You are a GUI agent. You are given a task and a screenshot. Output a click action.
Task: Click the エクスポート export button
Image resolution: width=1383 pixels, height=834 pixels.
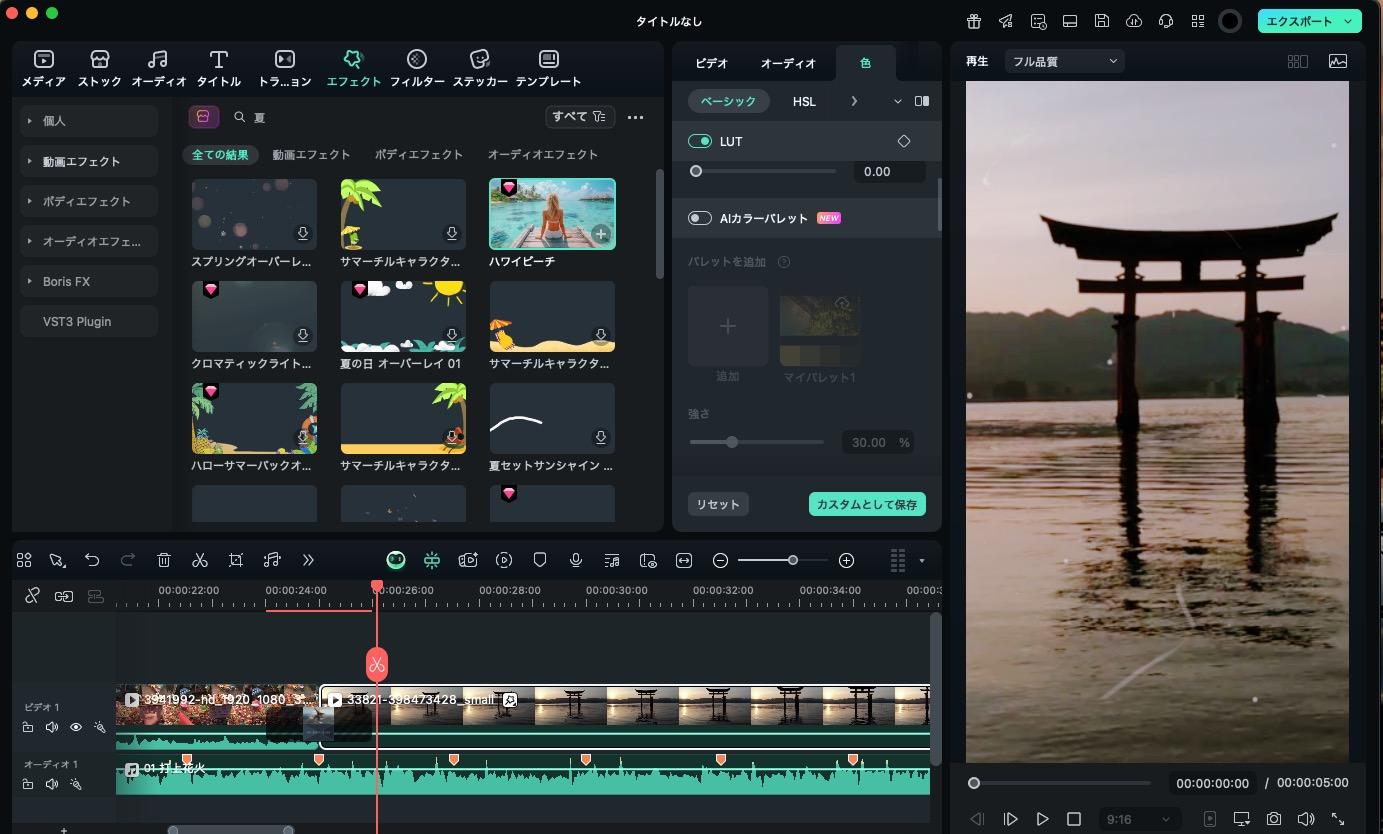tap(1309, 21)
